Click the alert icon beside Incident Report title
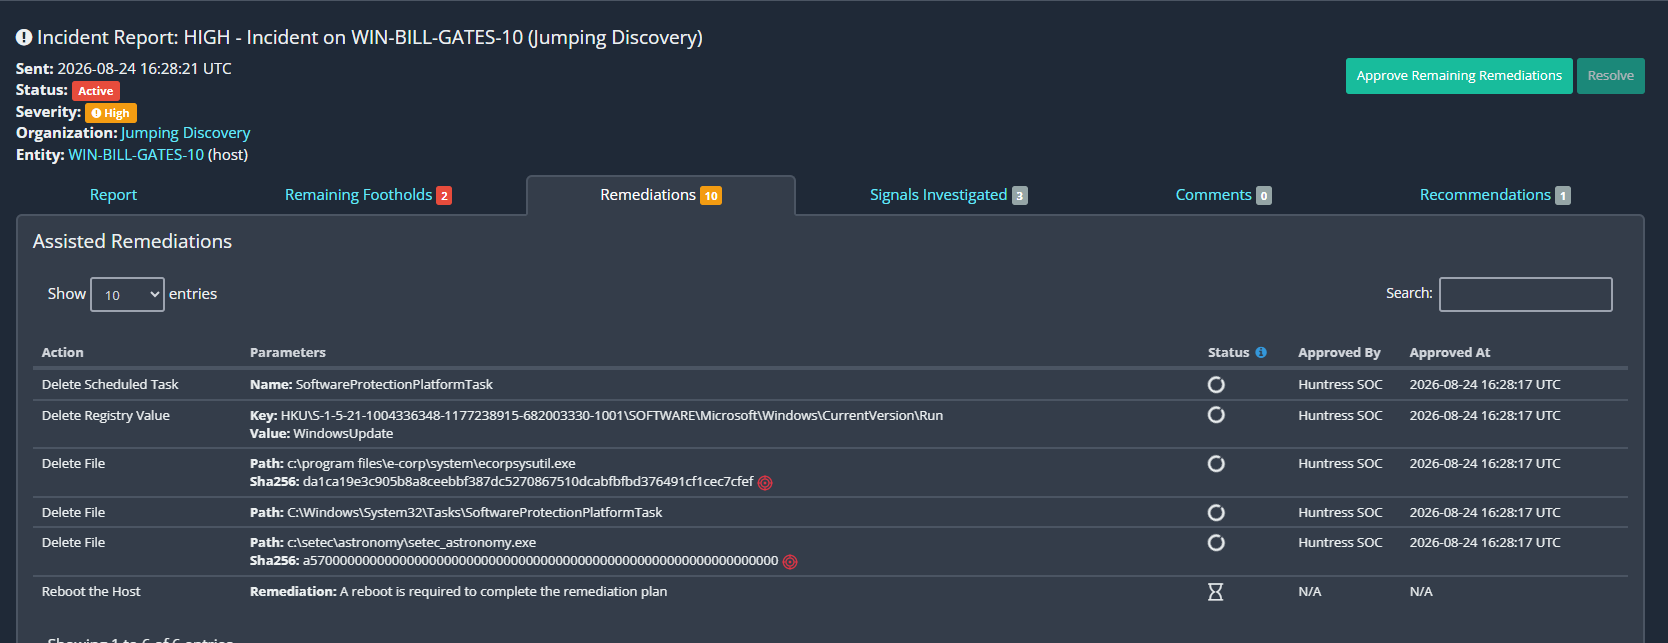Screen dimensions: 1668x643 tap(24, 37)
